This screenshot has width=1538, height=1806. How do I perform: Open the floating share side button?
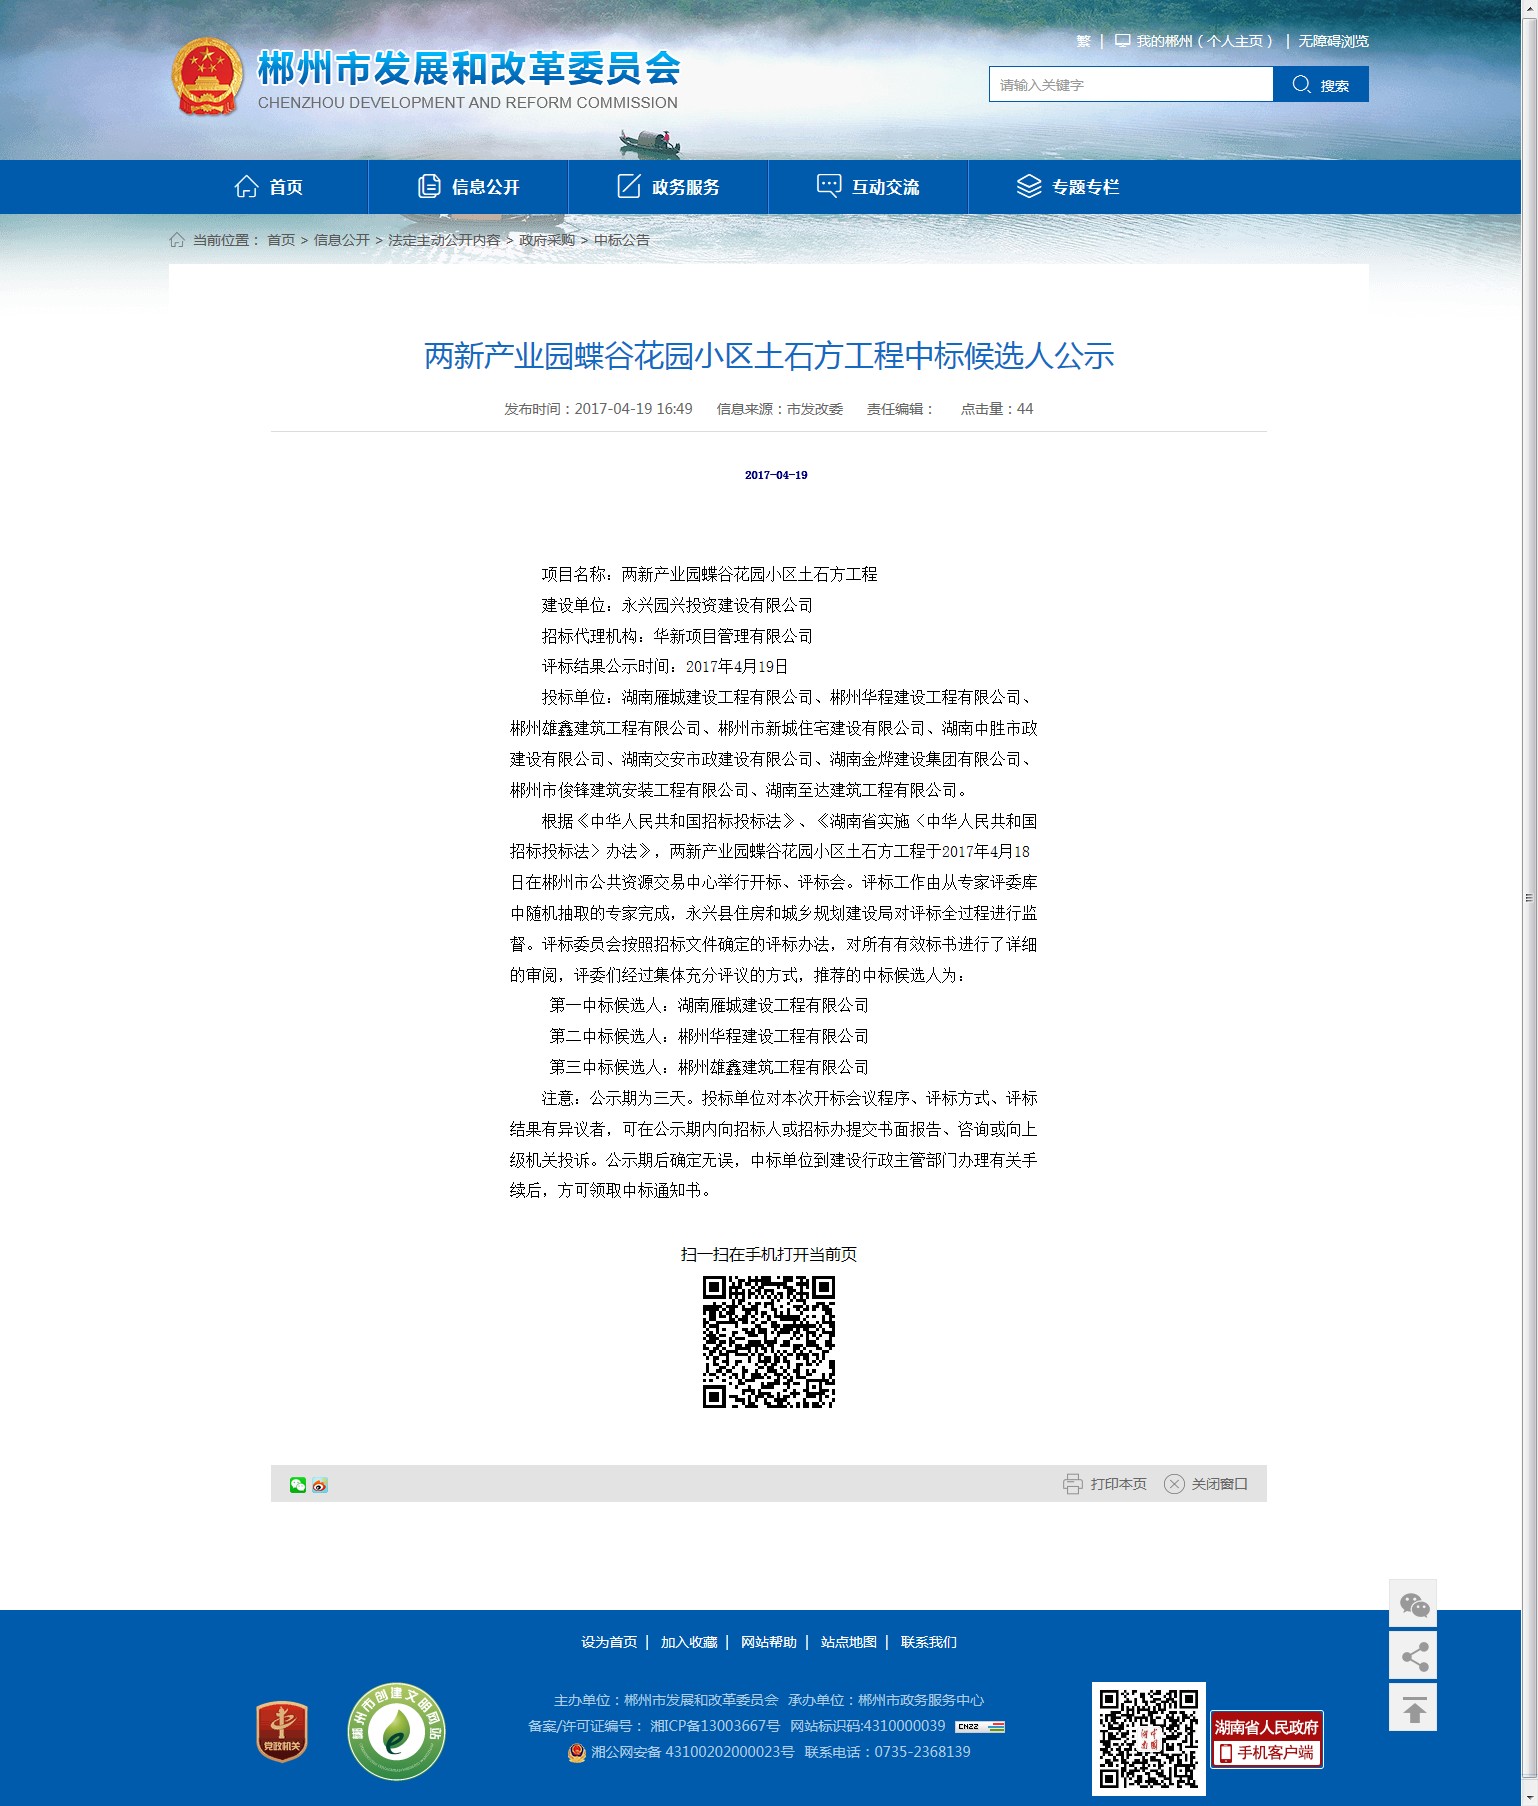1413,1656
